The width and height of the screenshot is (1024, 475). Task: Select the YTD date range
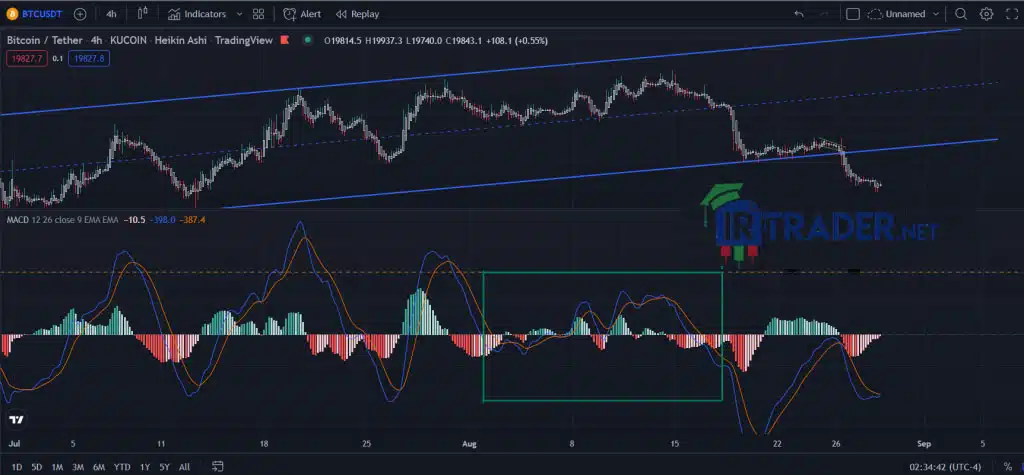click(x=121, y=467)
